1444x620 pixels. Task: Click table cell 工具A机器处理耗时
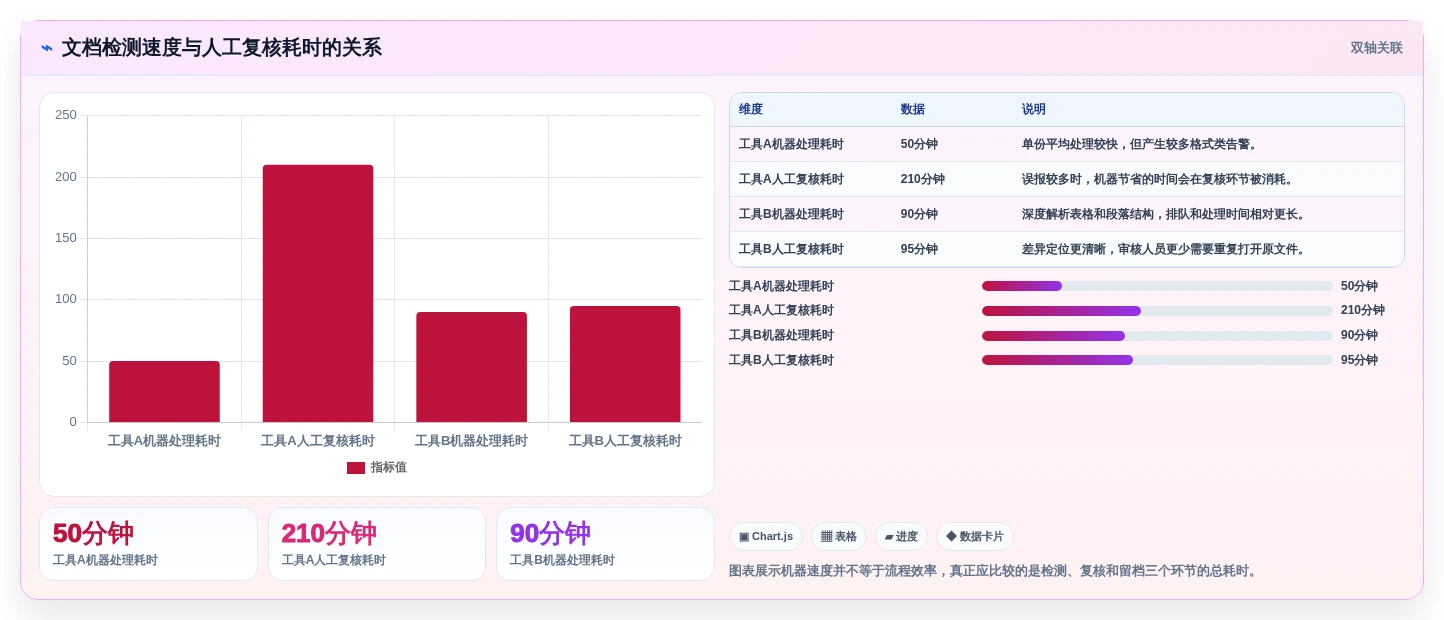tap(791, 144)
